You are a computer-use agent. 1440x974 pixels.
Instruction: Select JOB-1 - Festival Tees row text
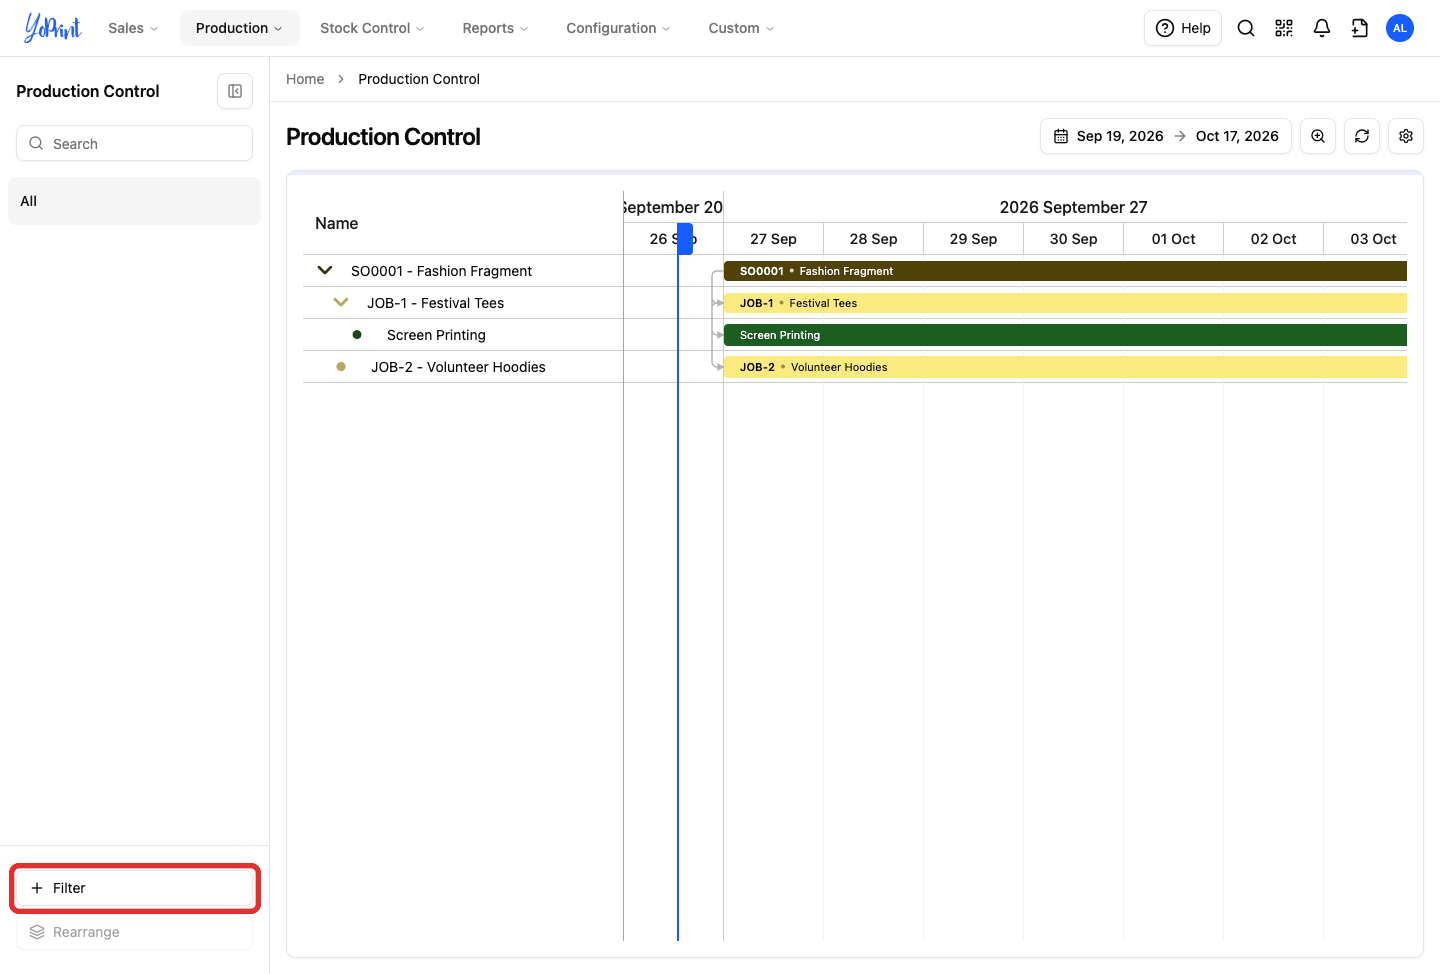(435, 303)
